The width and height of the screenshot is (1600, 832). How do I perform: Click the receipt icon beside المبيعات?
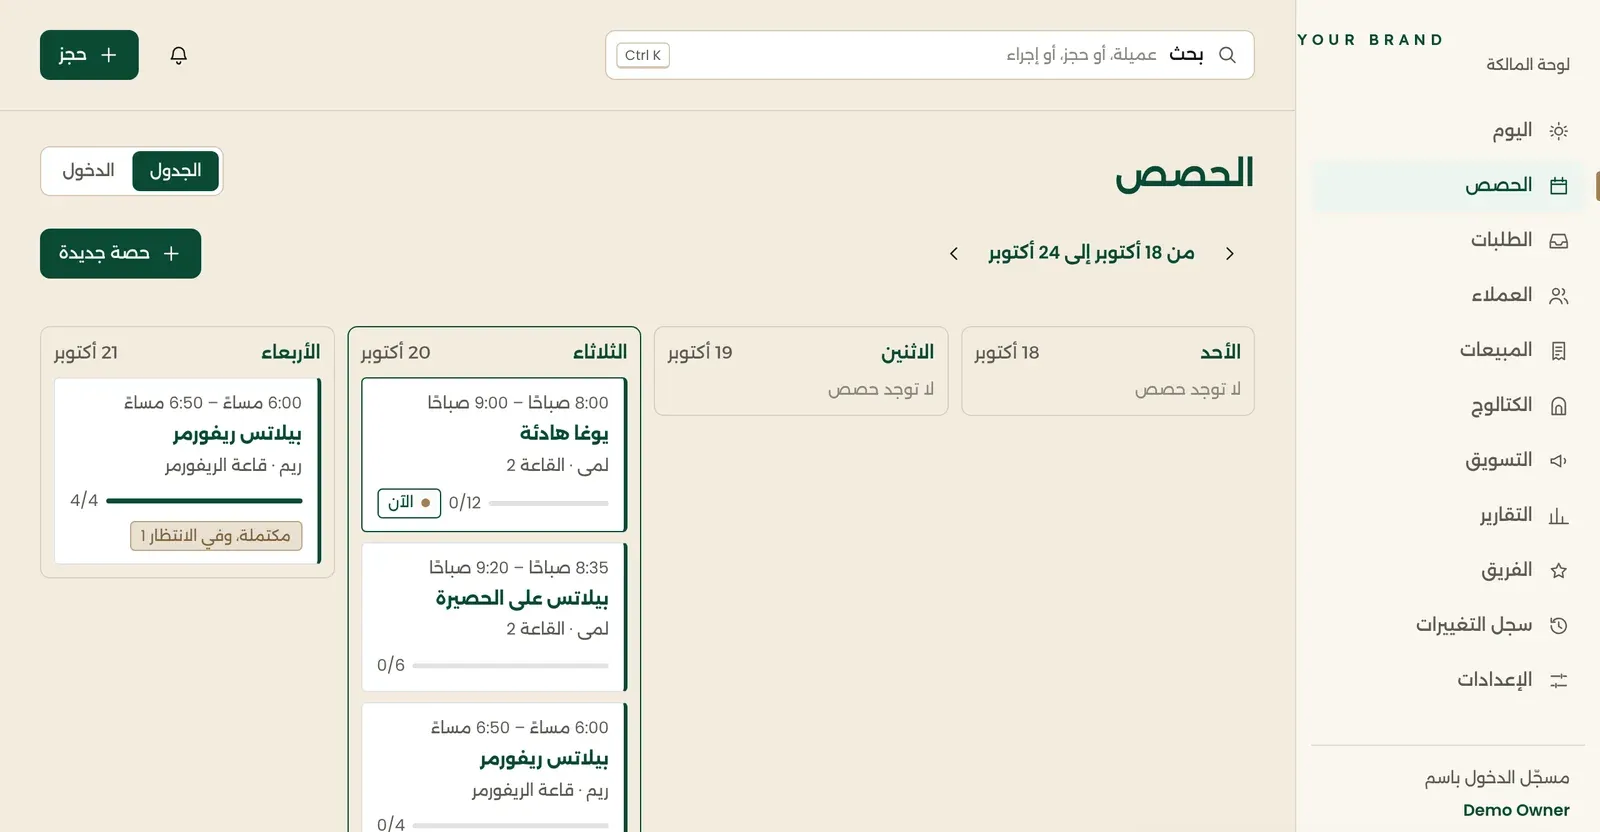point(1558,351)
